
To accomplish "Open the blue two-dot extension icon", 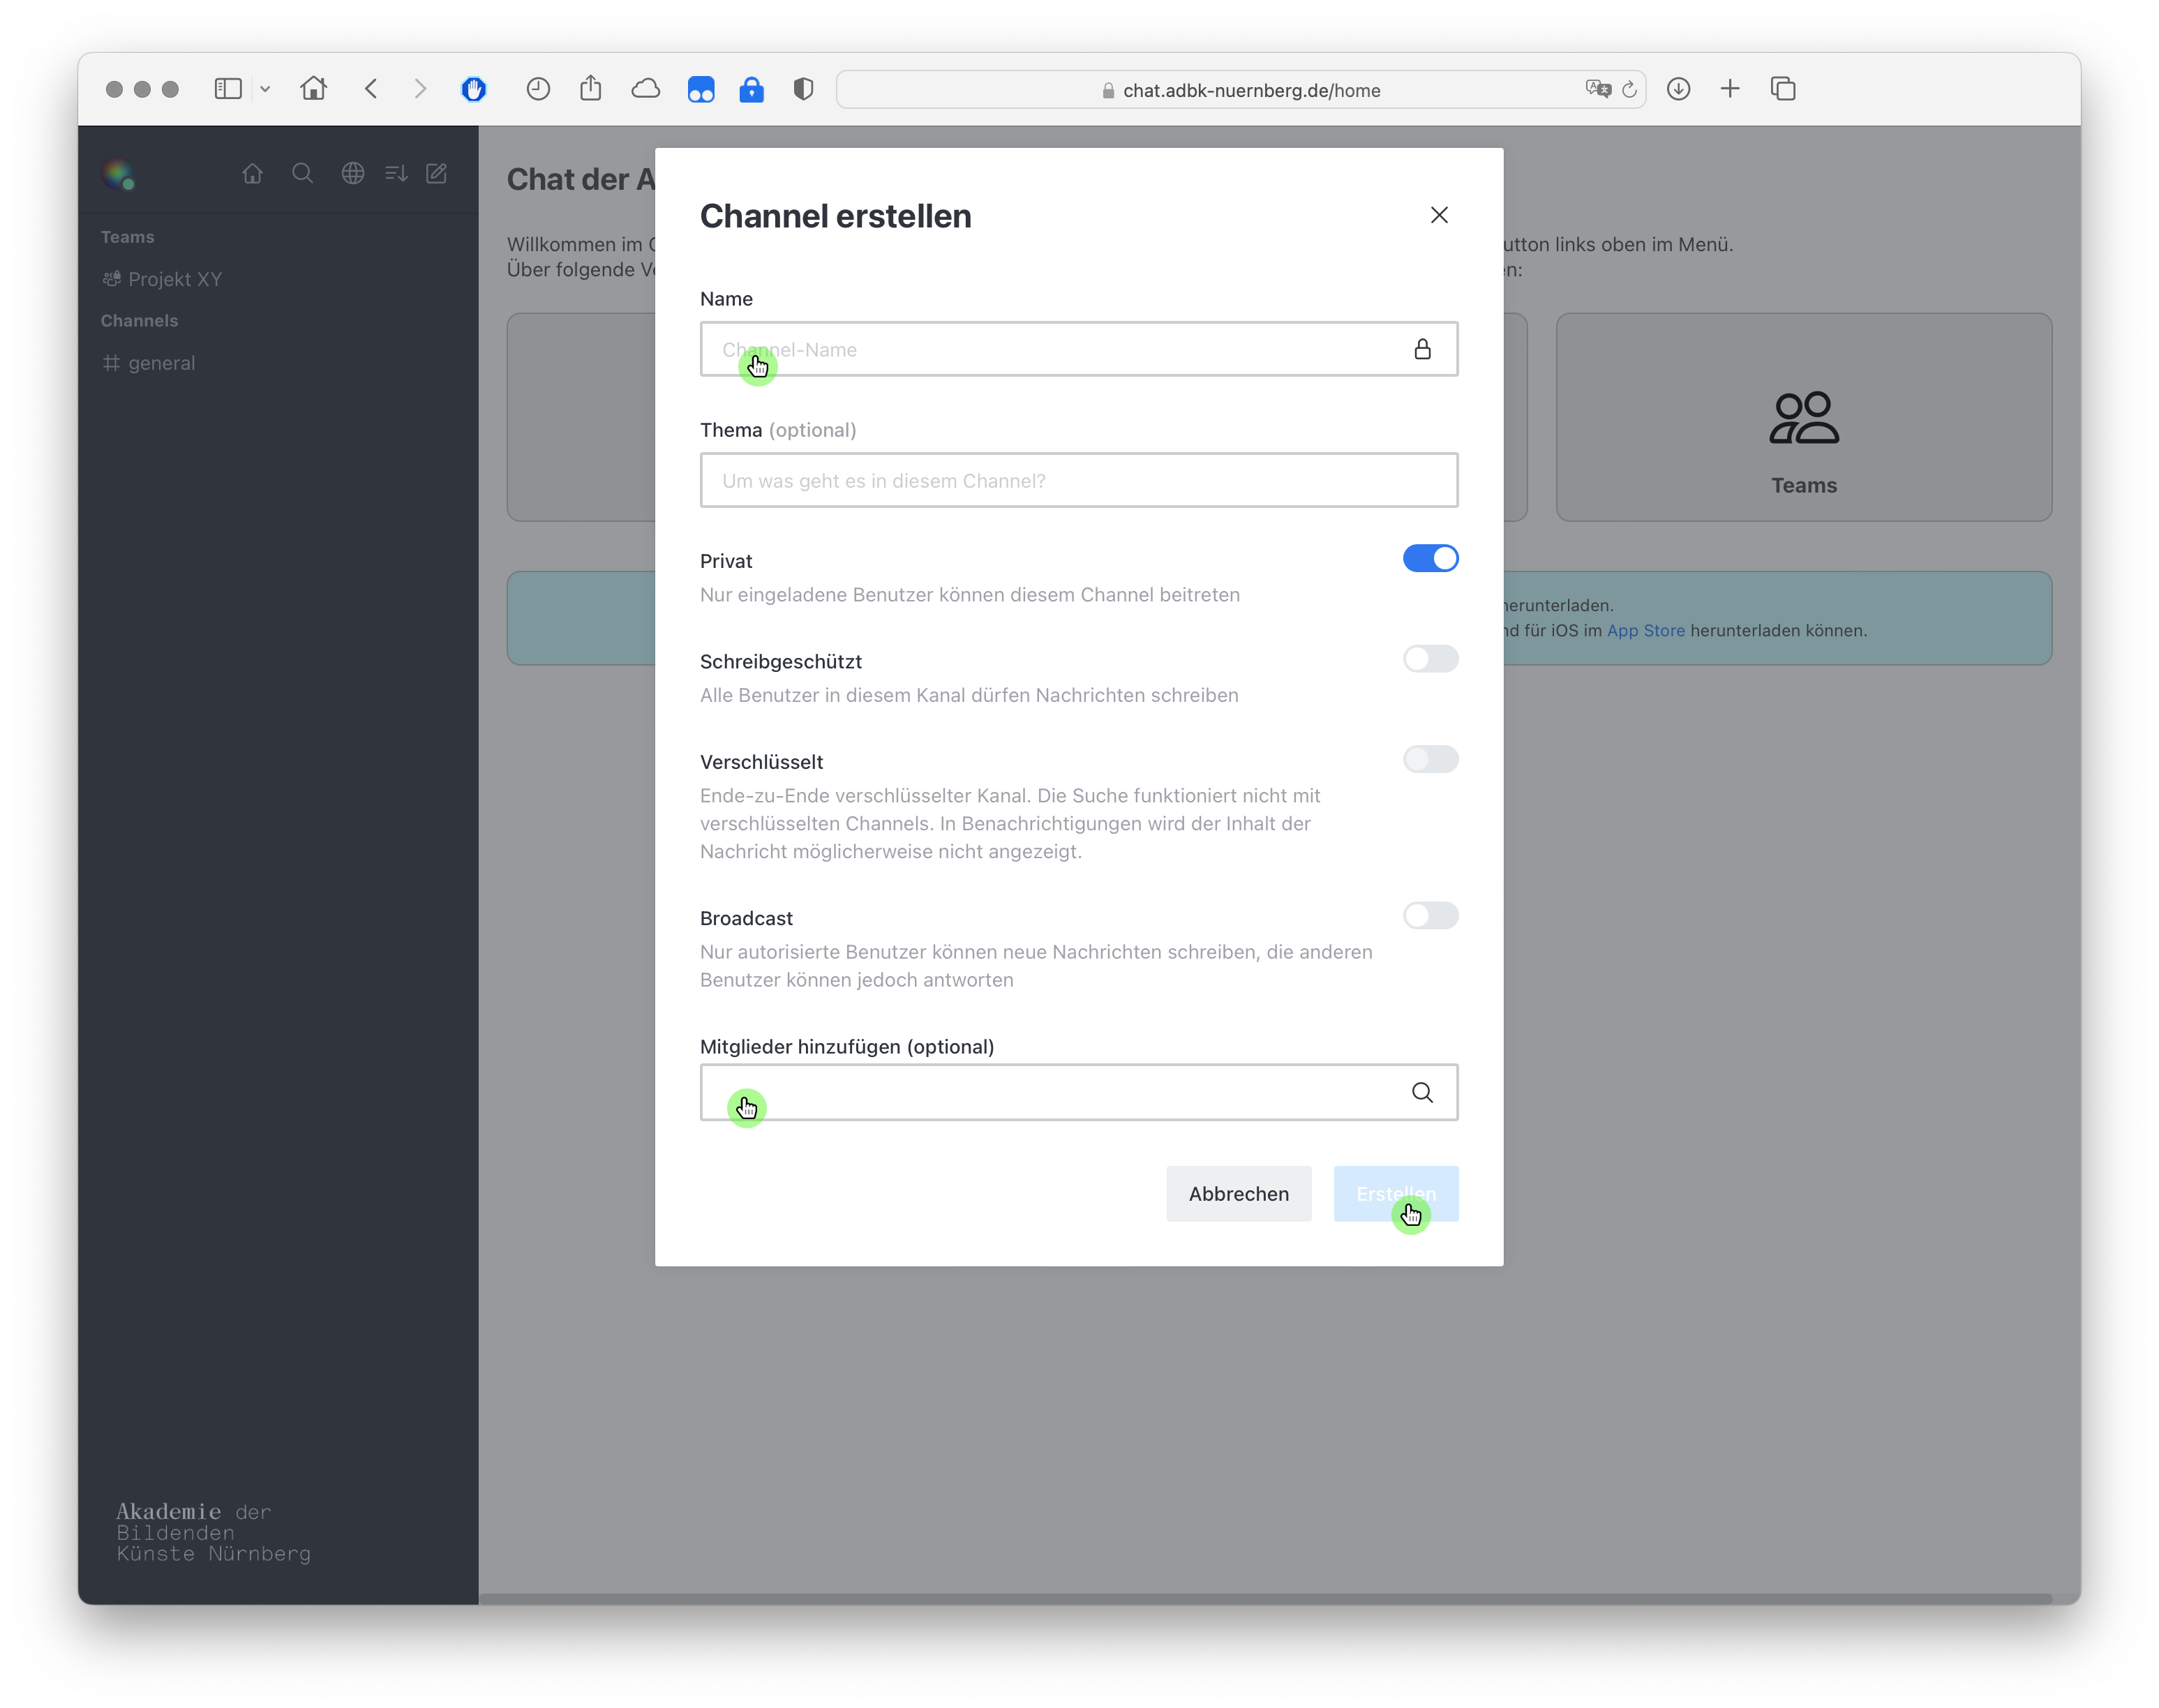I will tap(701, 89).
